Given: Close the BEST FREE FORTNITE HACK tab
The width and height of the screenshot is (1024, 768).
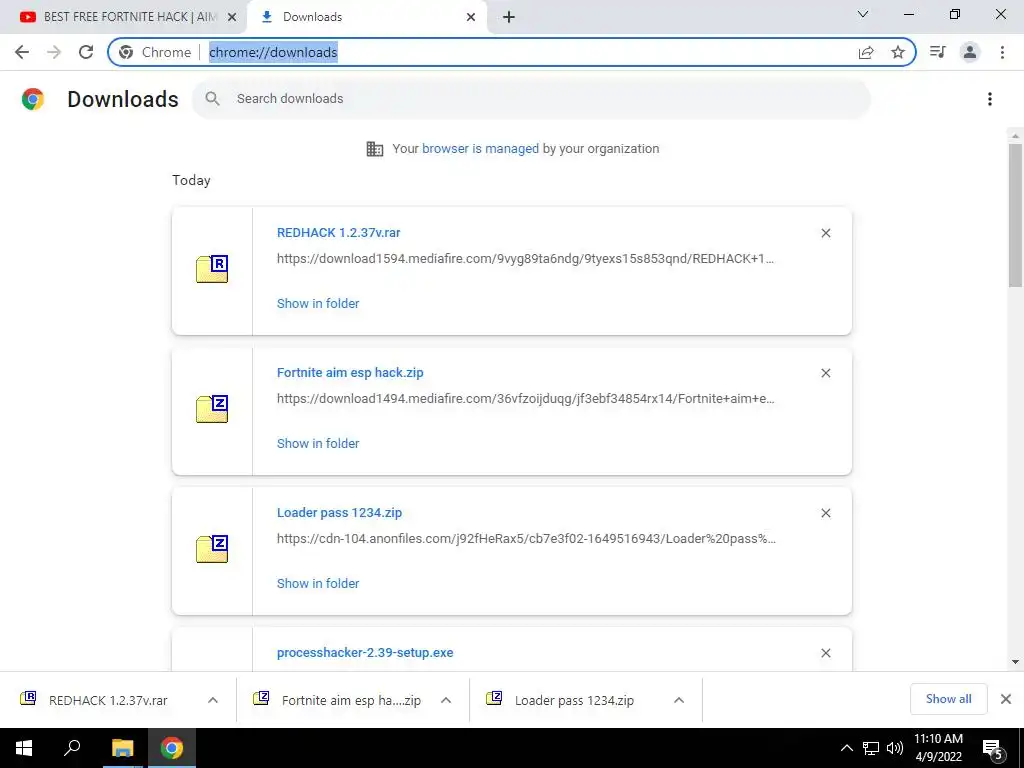Looking at the screenshot, I should (x=231, y=17).
